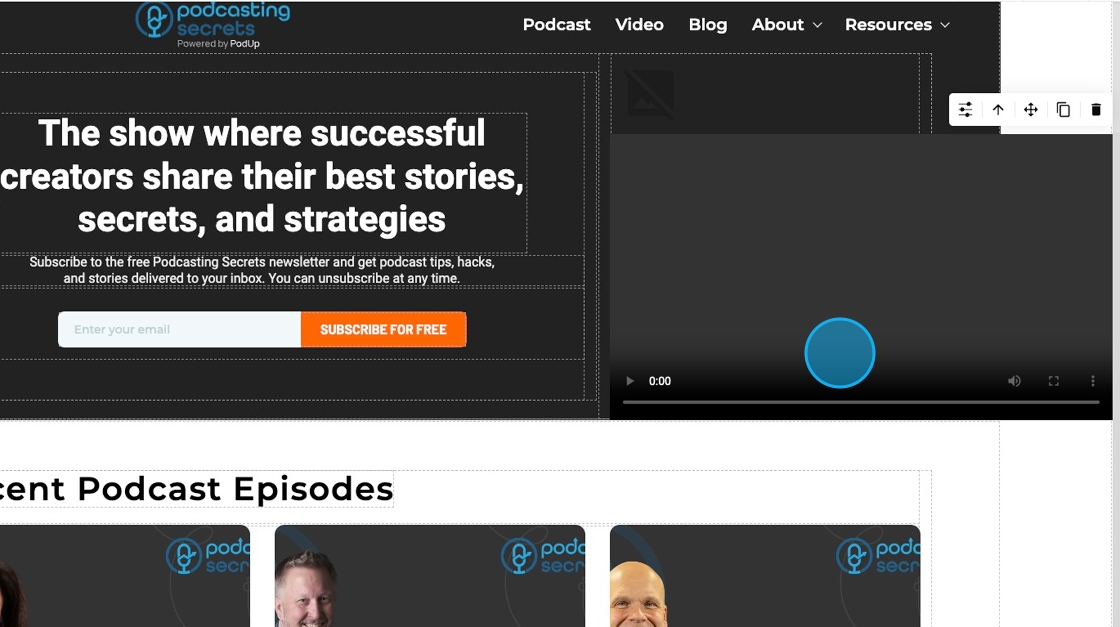Open element settings sliders icon
This screenshot has width=1120, height=627.
pyautogui.click(x=965, y=110)
